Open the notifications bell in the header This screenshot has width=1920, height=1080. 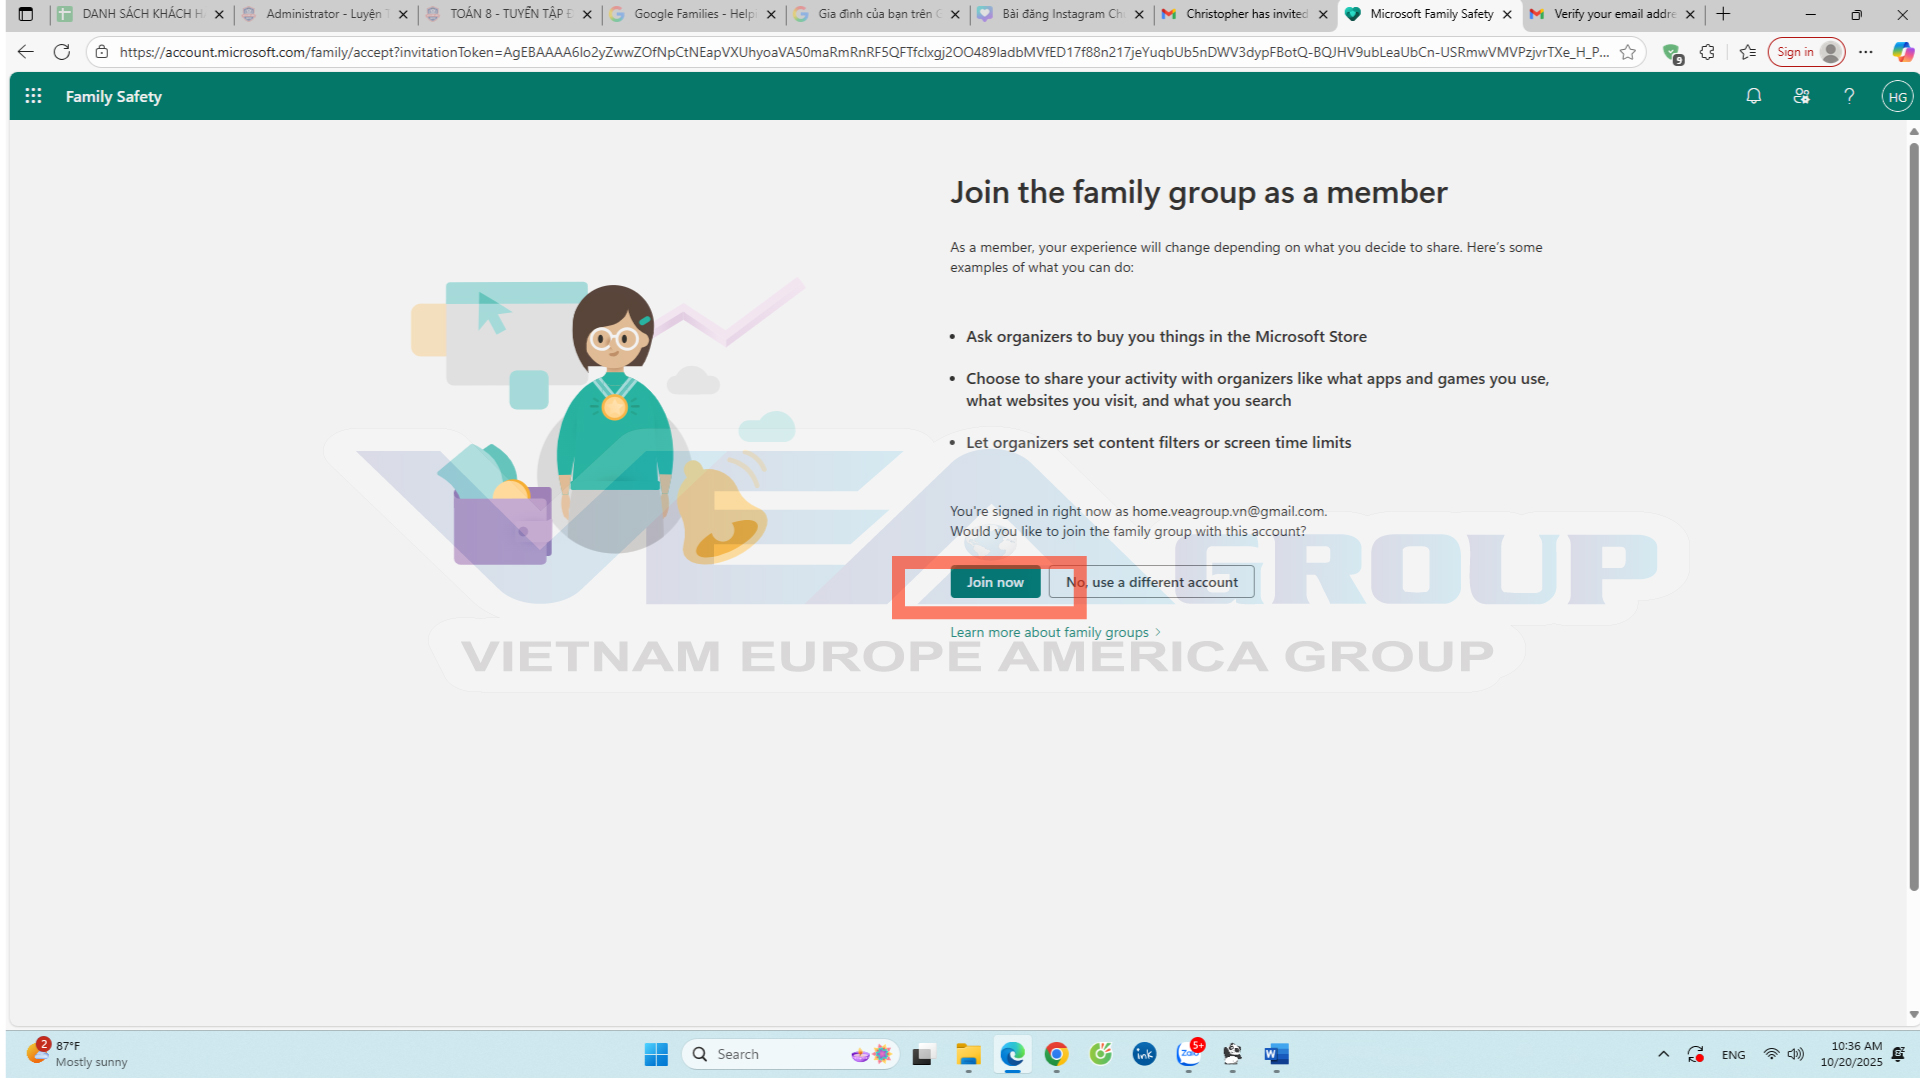pos(1753,96)
